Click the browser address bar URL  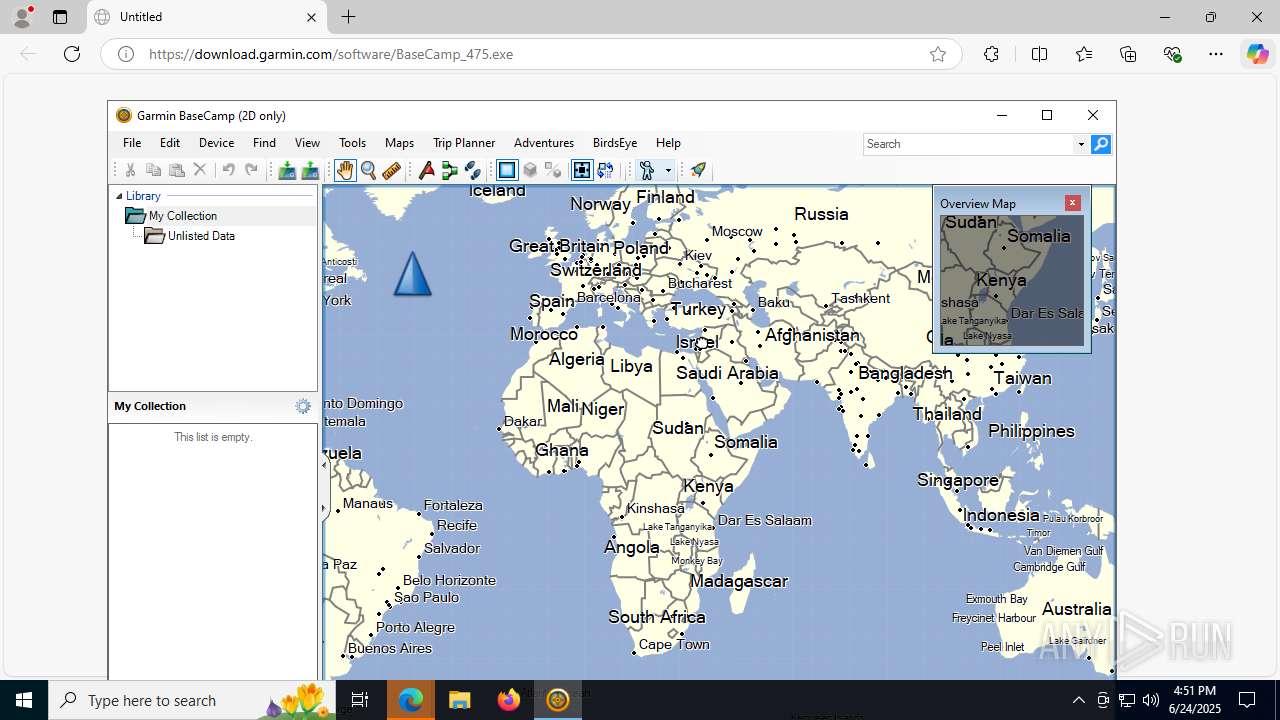[x=331, y=54]
